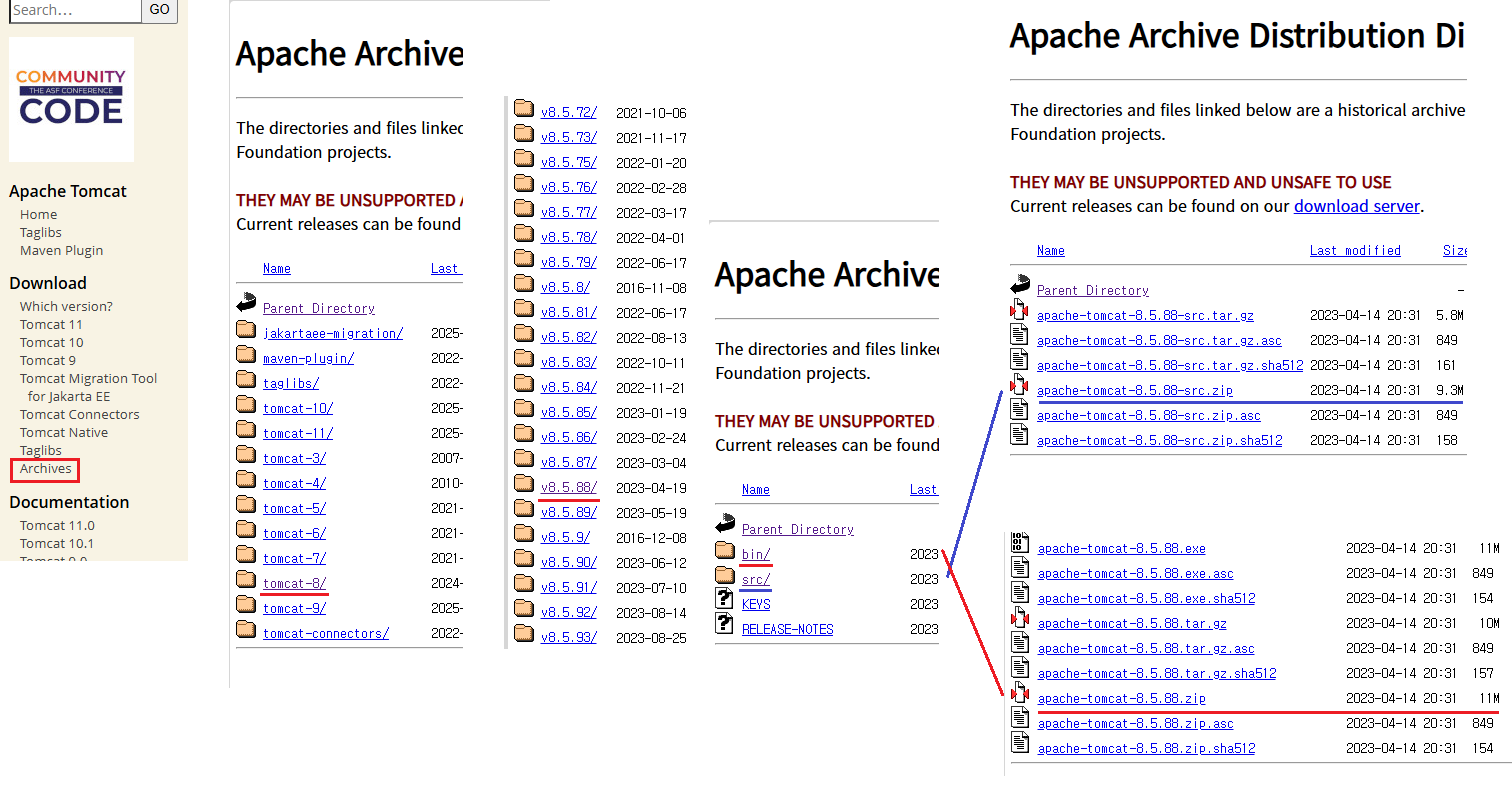This screenshot has height=787, width=1512.
Task: Click the GO search button
Action: point(160,10)
